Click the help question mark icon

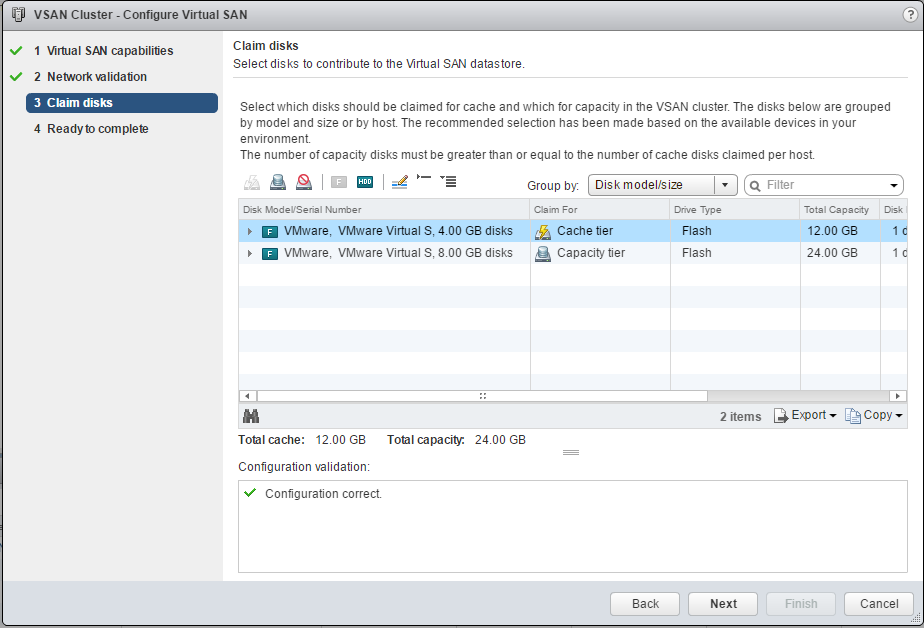[910, 15]
